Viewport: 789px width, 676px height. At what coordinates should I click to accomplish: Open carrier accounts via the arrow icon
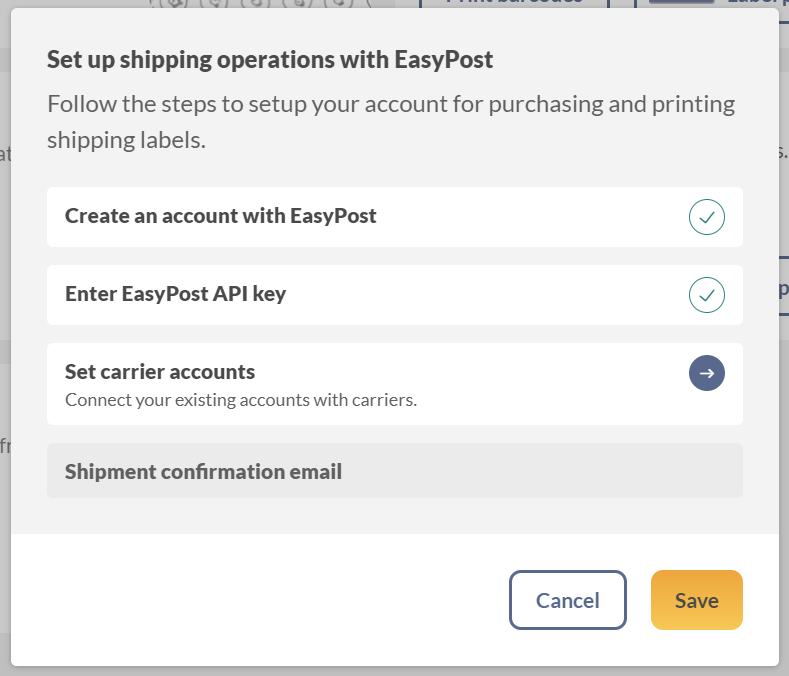click(x=706, y=373)
